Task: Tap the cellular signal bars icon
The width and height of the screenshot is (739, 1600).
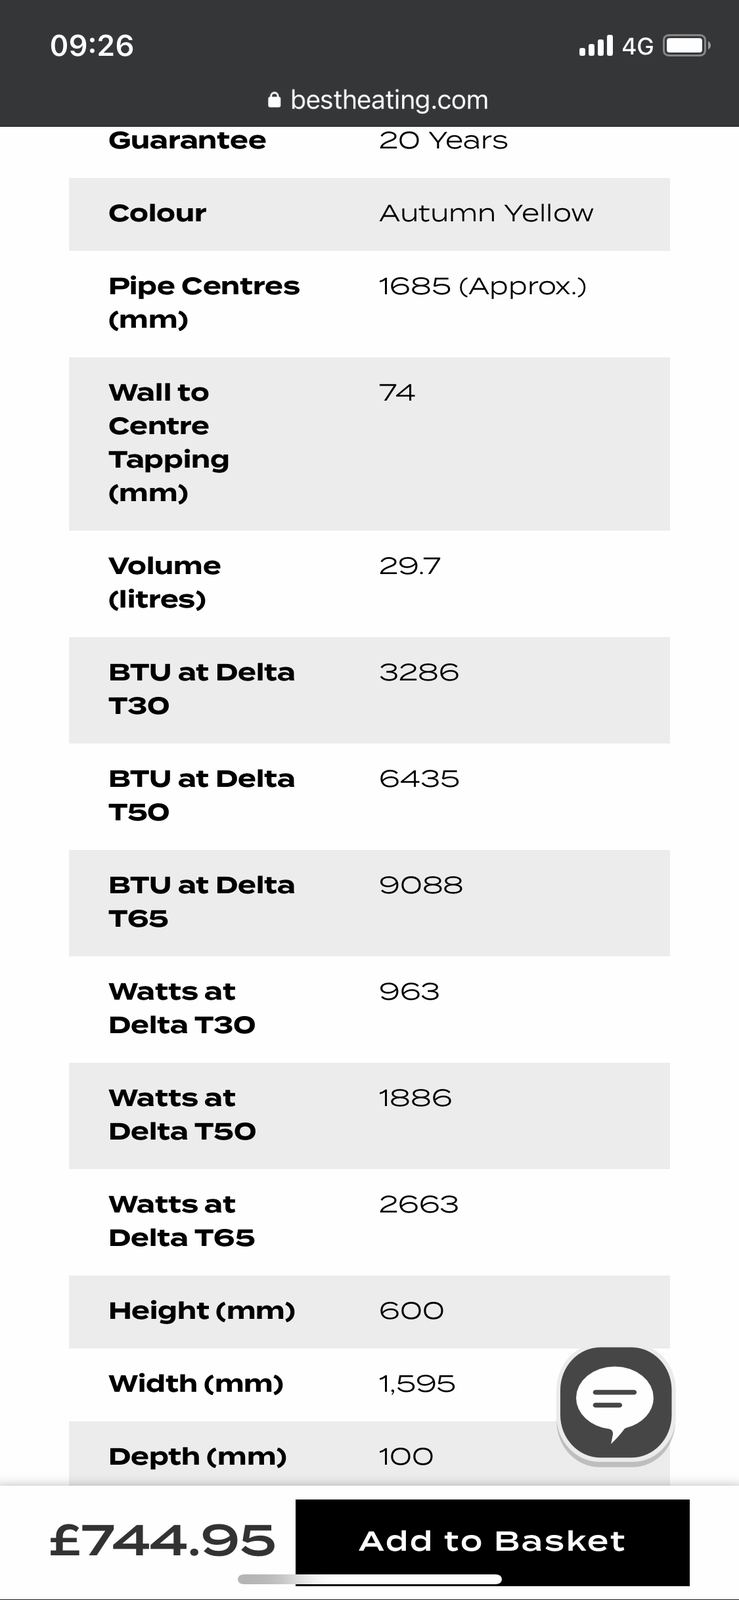Action: (x=596, y=46)
